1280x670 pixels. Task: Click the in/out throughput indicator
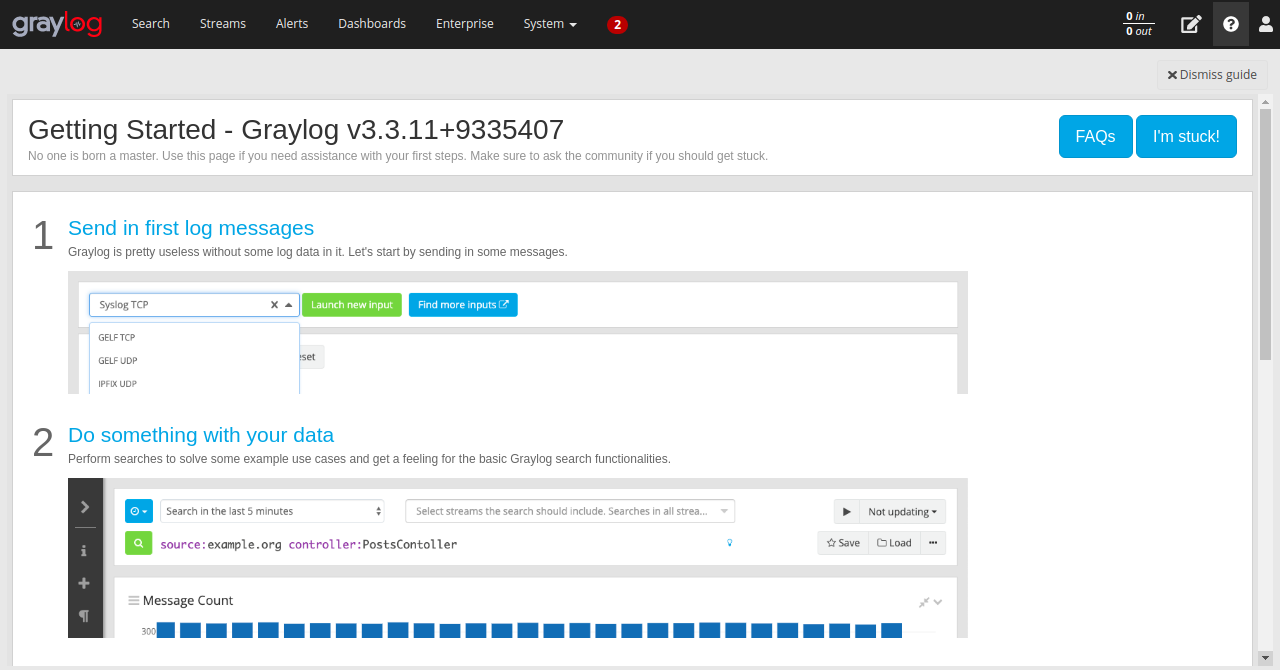click(1138, 24)
